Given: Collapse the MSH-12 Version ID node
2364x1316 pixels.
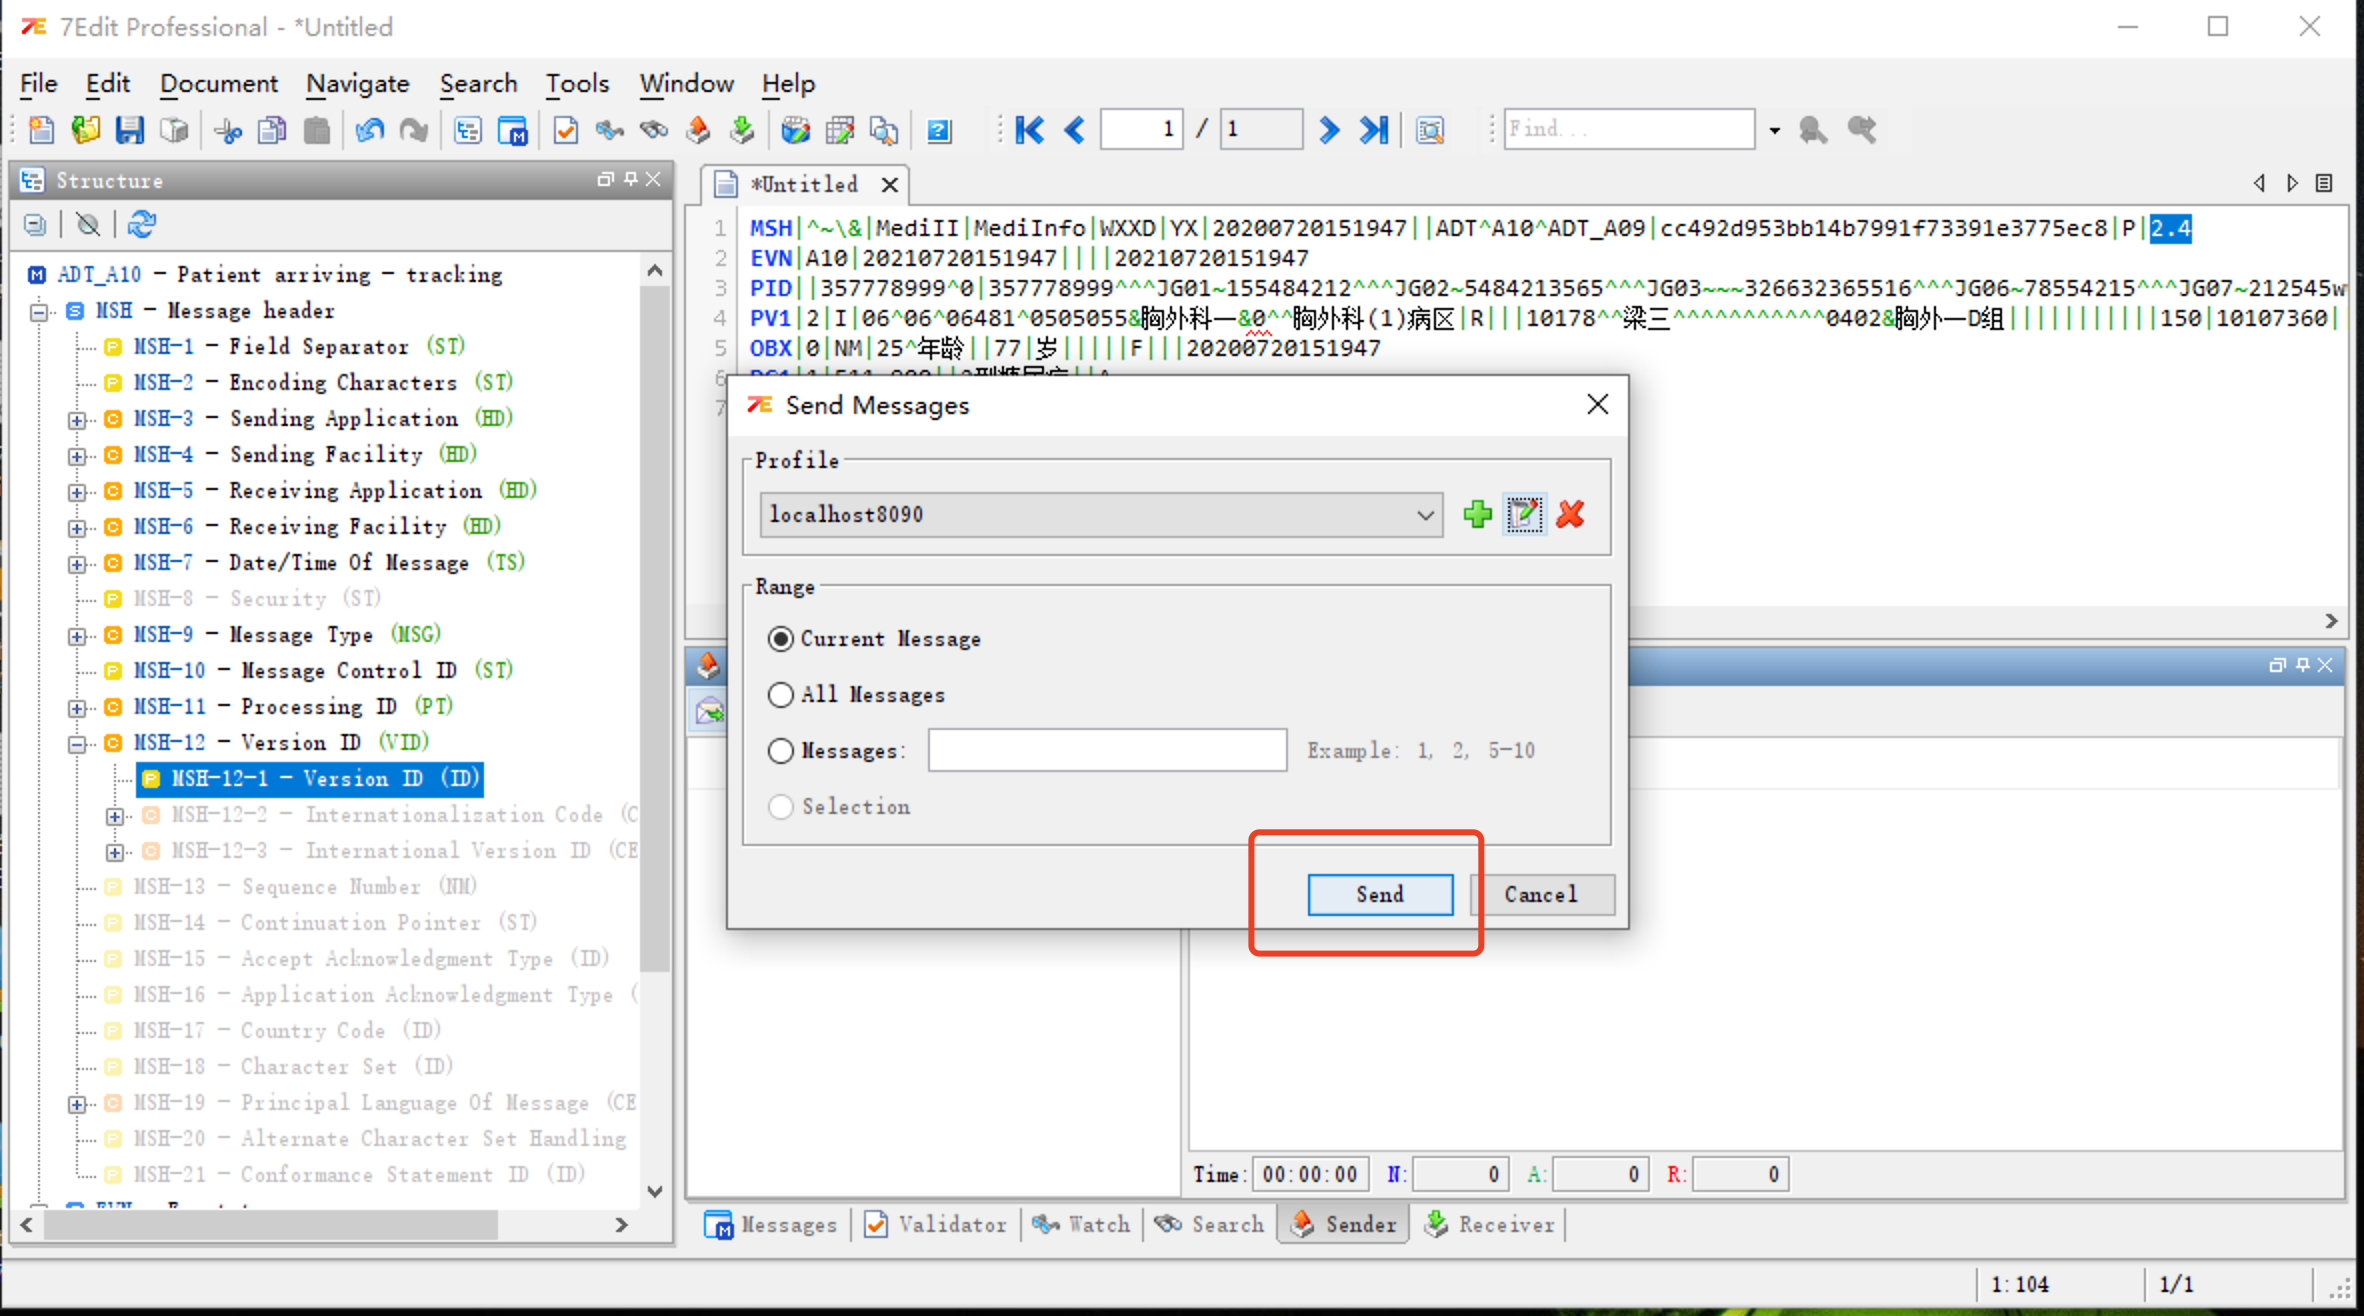Looking at the screenshot, I should tap(76, 744).
